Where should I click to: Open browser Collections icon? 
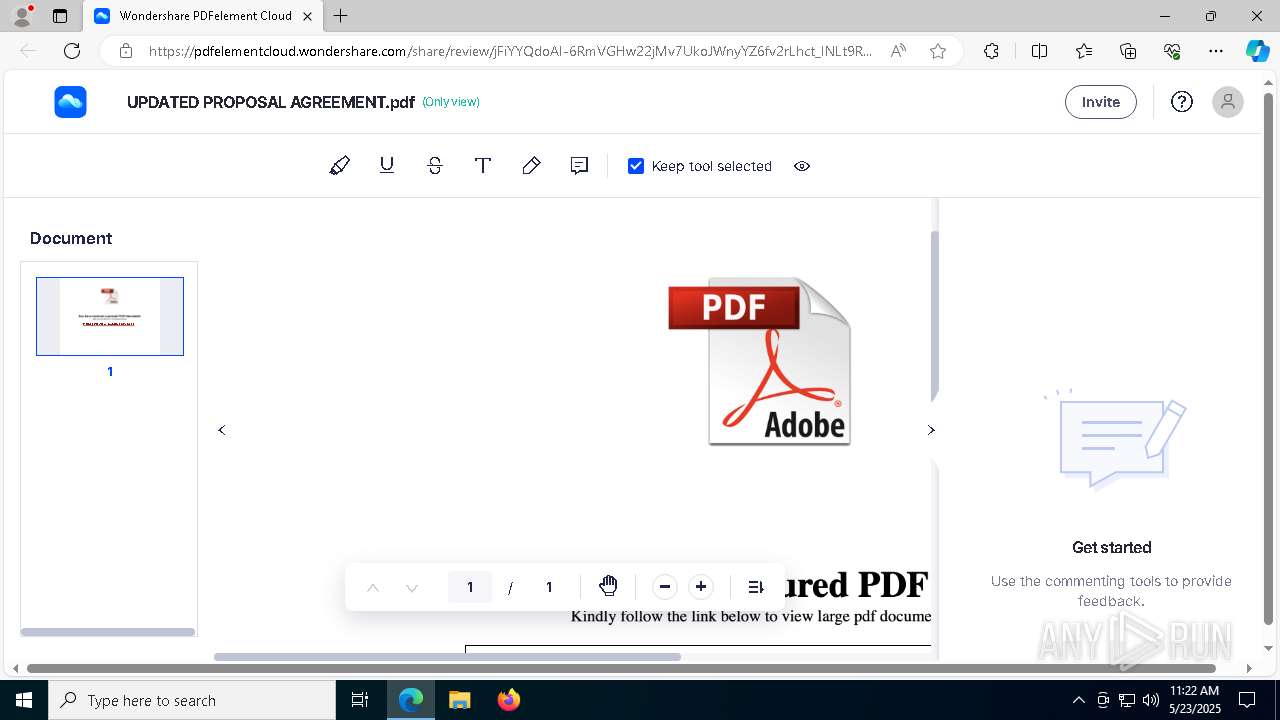coord(1128,51)
